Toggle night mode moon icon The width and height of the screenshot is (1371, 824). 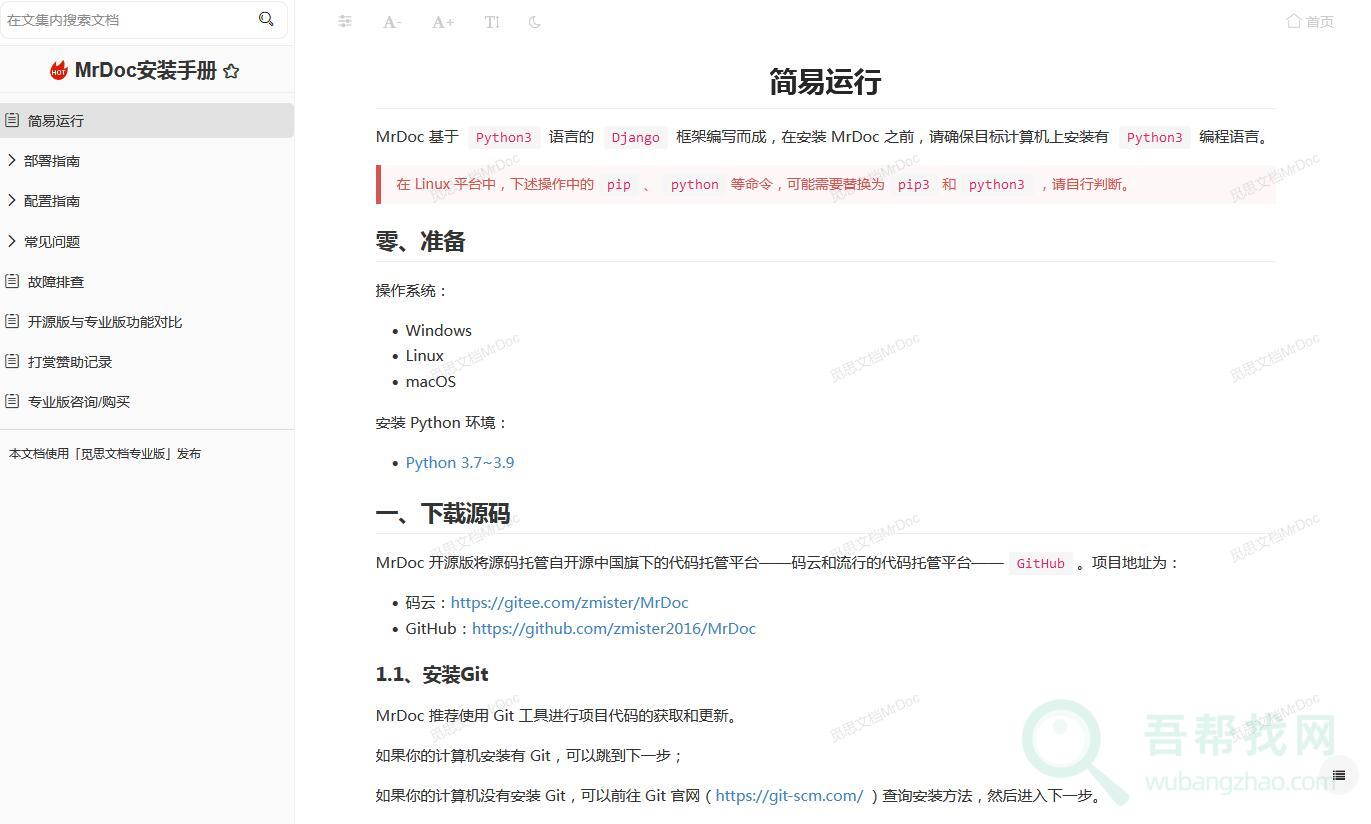535,22
